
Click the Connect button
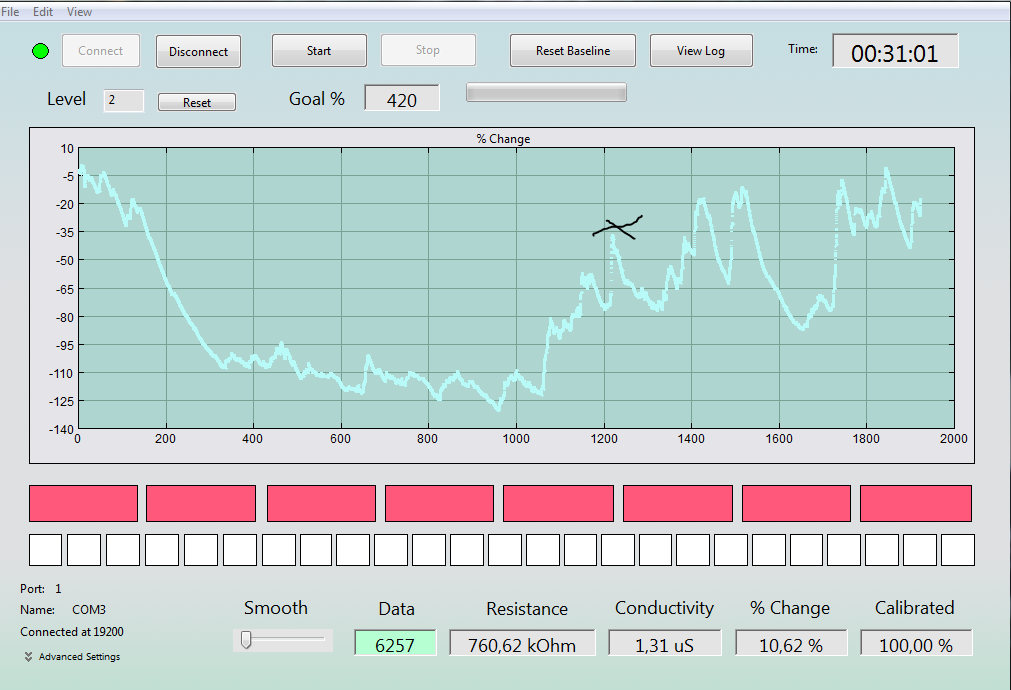pos(101,51)
